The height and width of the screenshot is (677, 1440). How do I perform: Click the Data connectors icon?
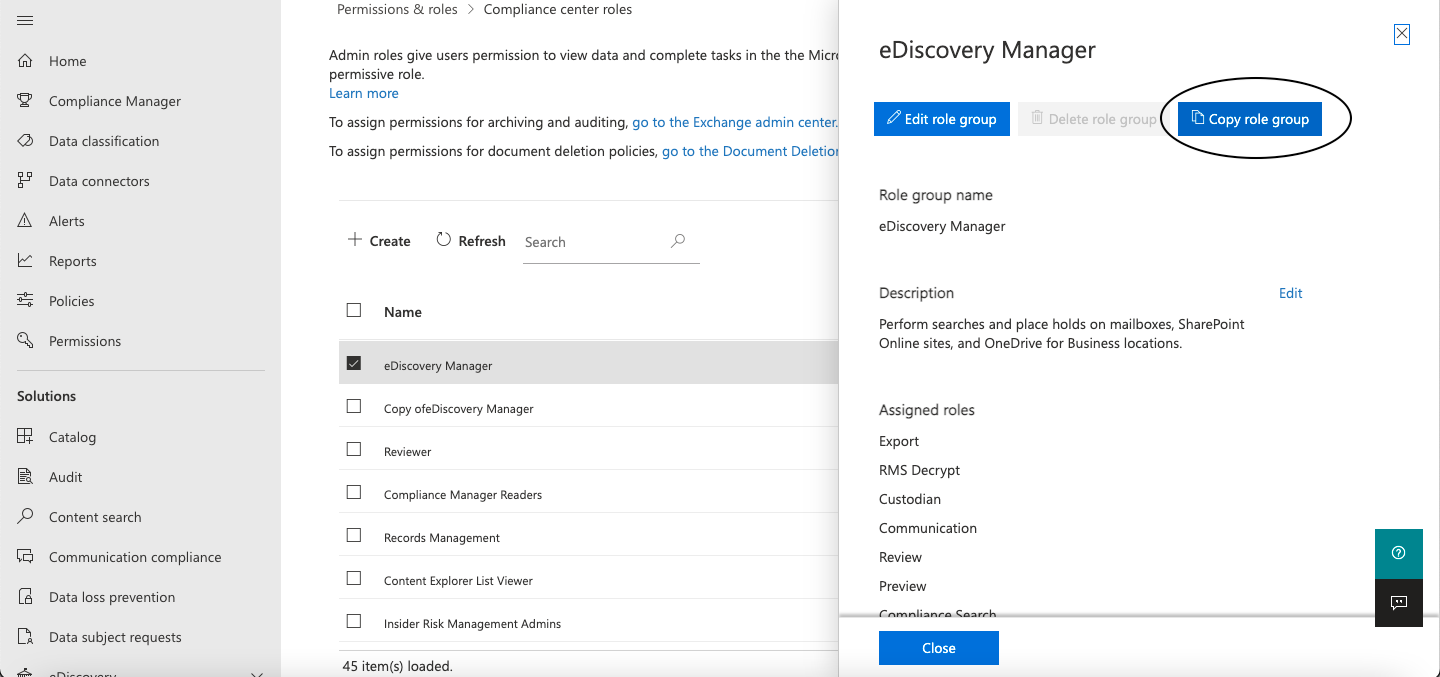[x=25, y=181]
